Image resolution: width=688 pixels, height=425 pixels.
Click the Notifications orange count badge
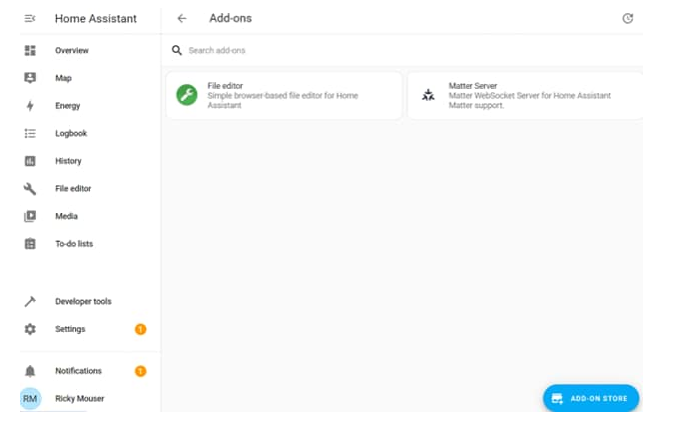(140, 371)
